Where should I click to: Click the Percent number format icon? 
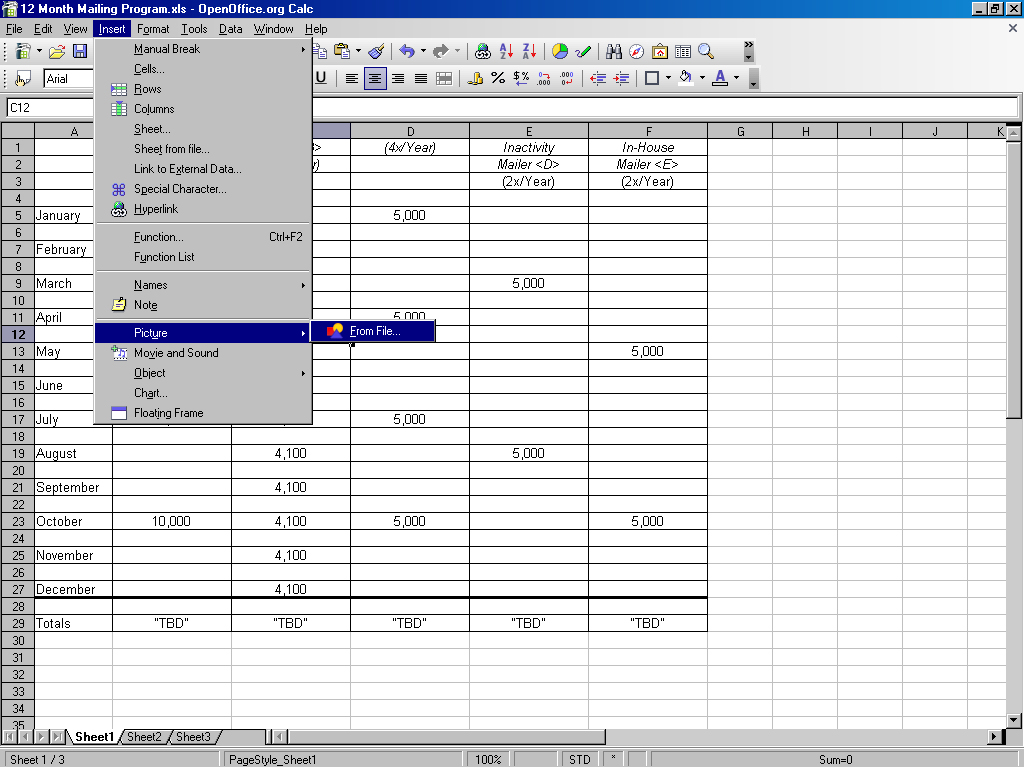tap(498, 78)
